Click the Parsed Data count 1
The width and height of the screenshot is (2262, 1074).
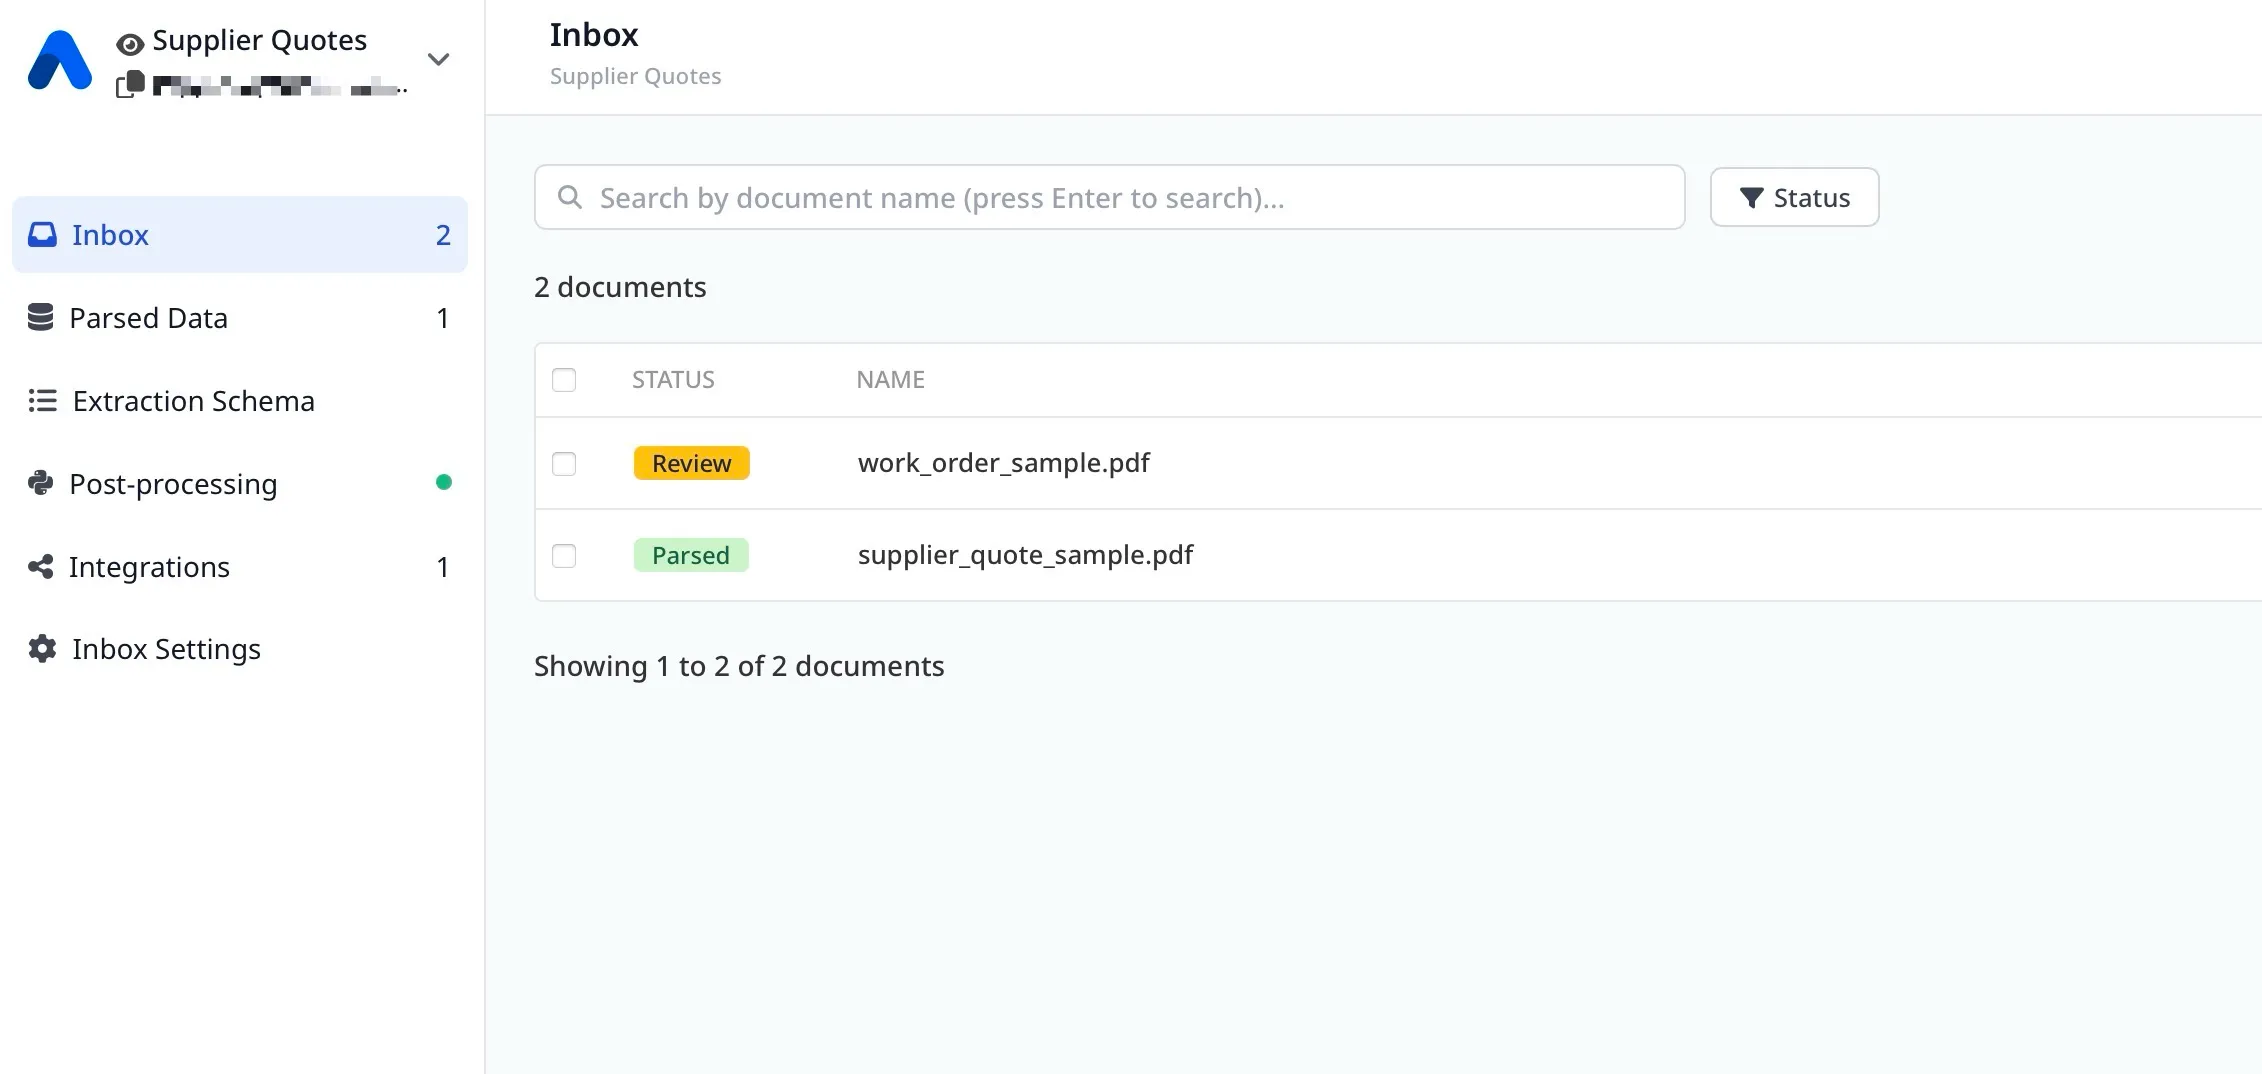click(x=443, y=318)
